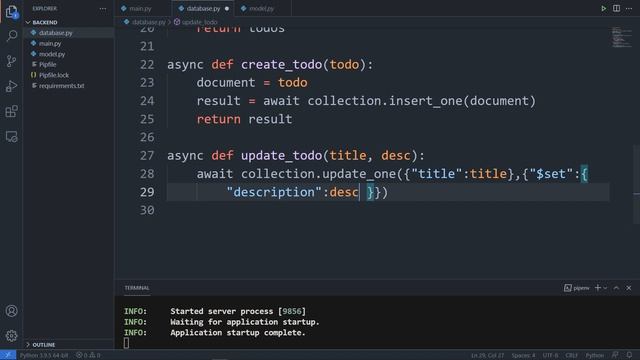Image resolution: width=640 pixels, height=360 pixels.
Task: Select the pipenv terminal profile label
Action: point(577,288)
